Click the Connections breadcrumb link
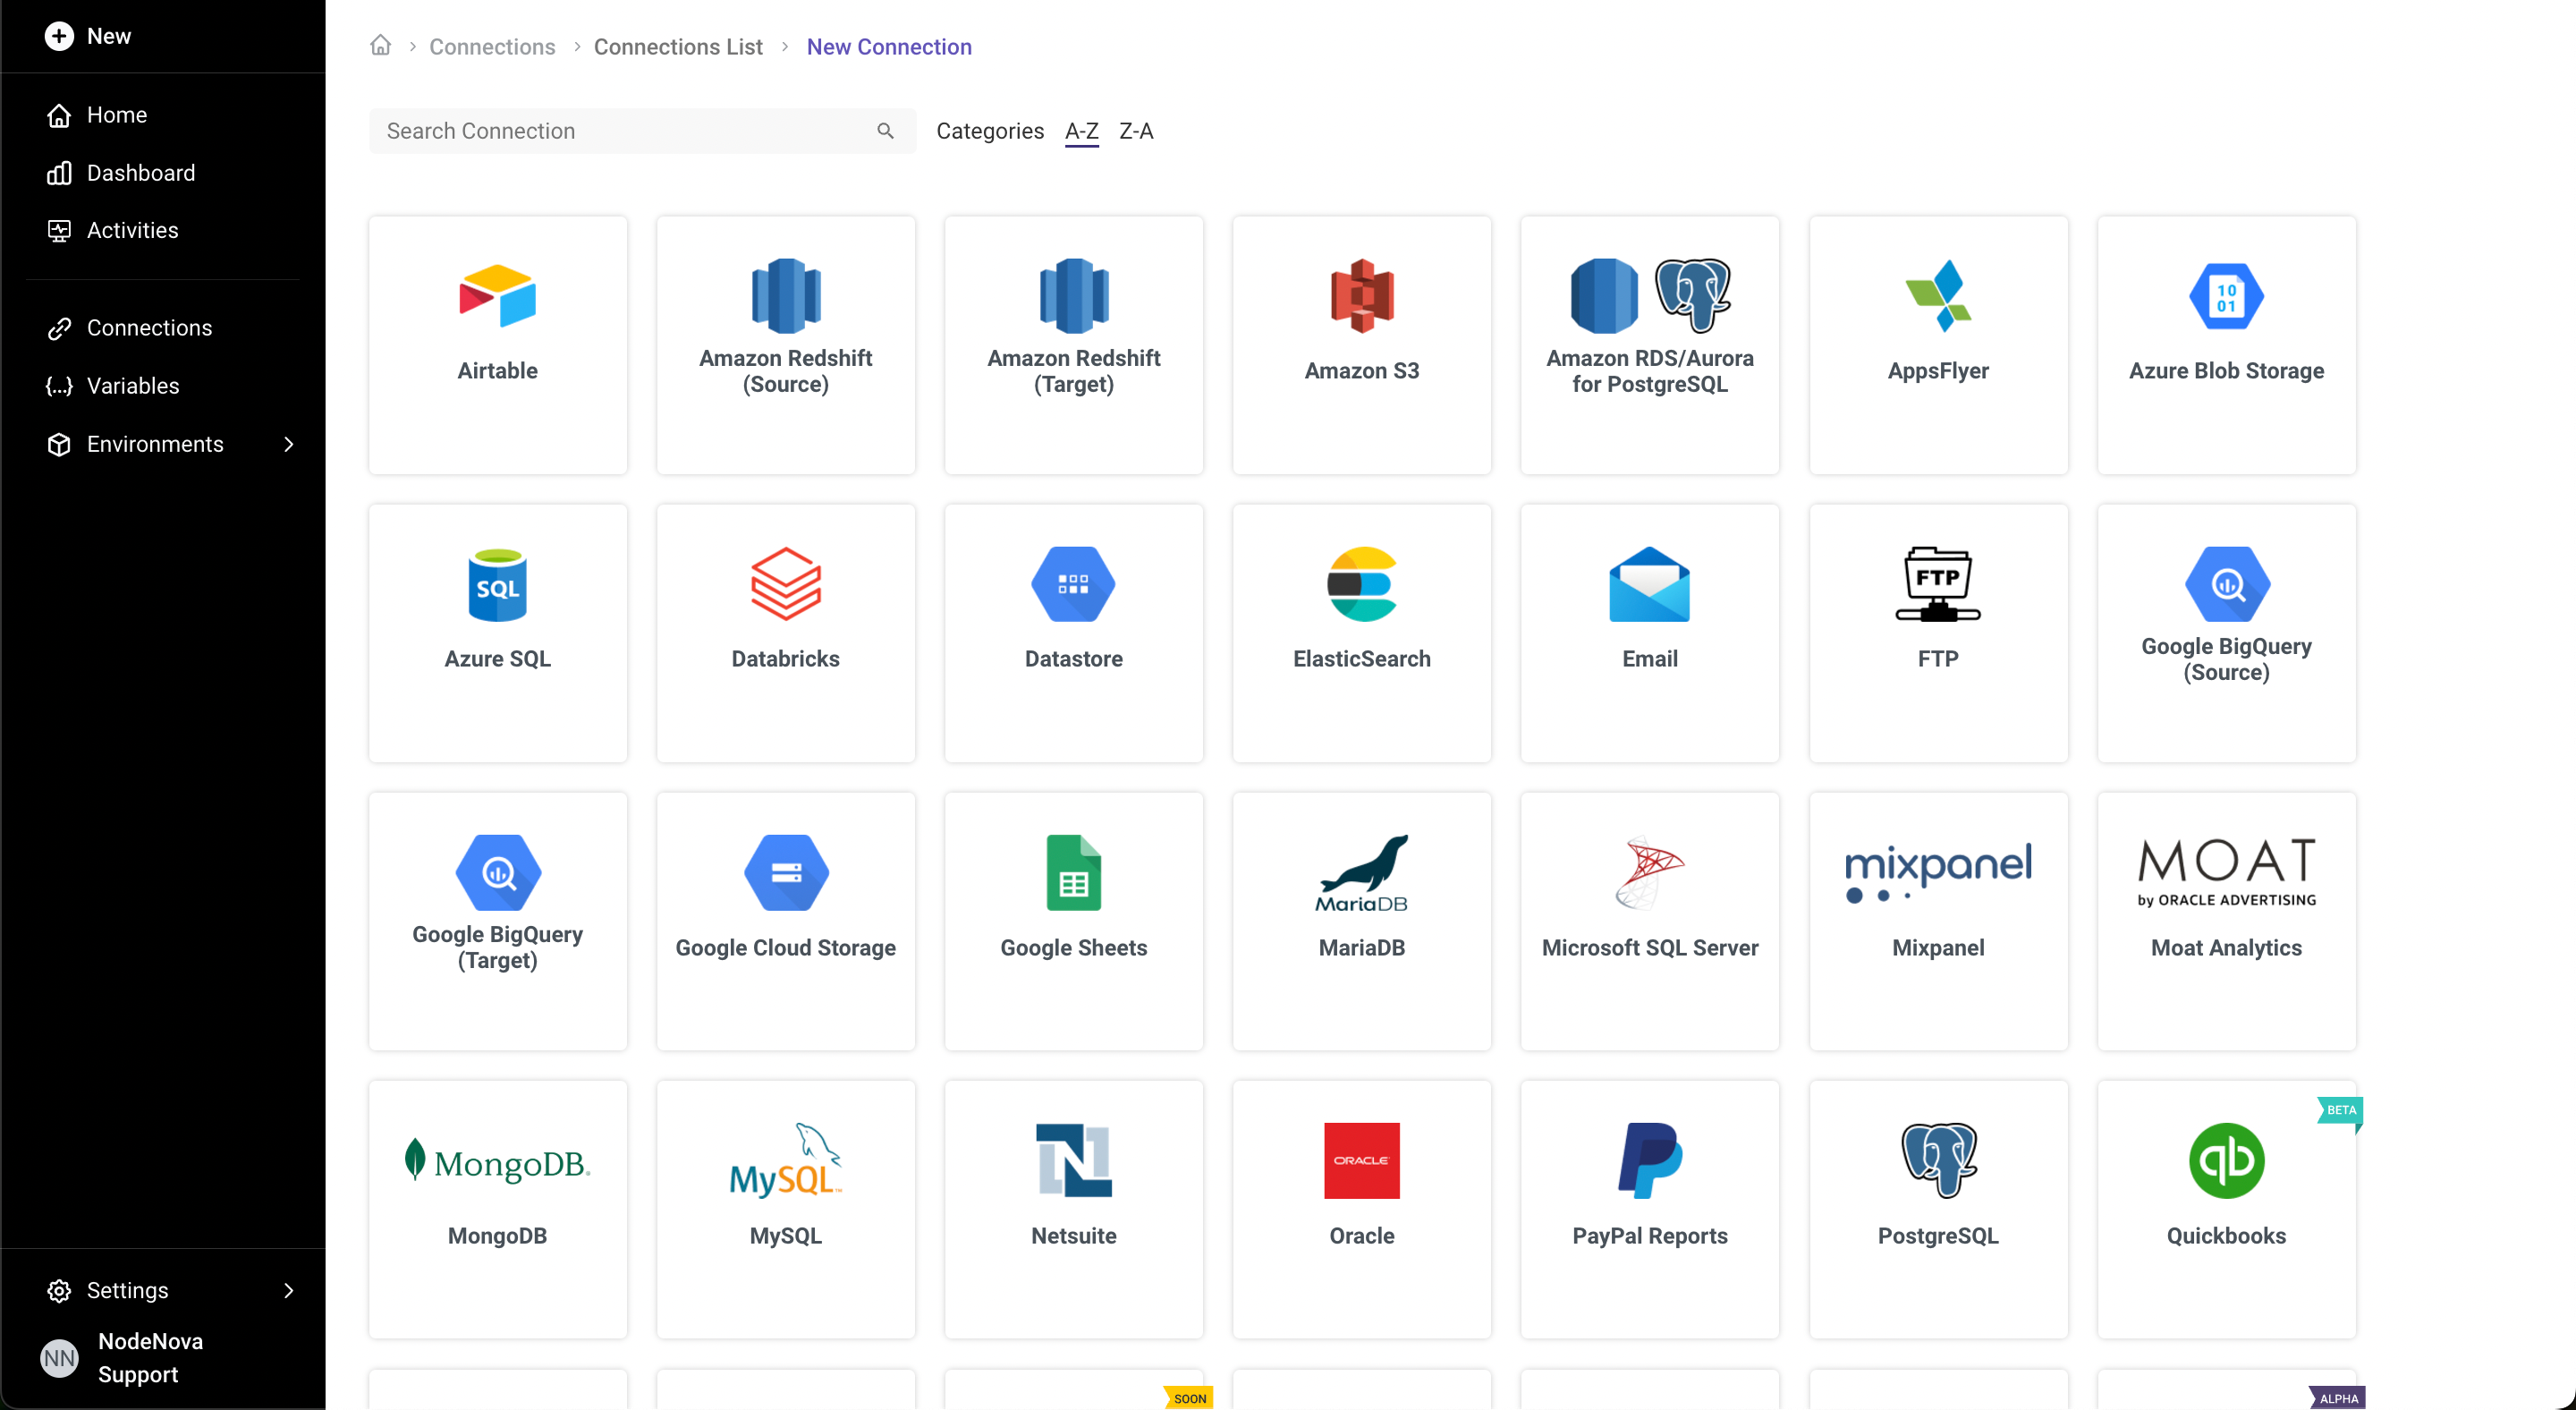The image size is (2576, 1410). 491,47
